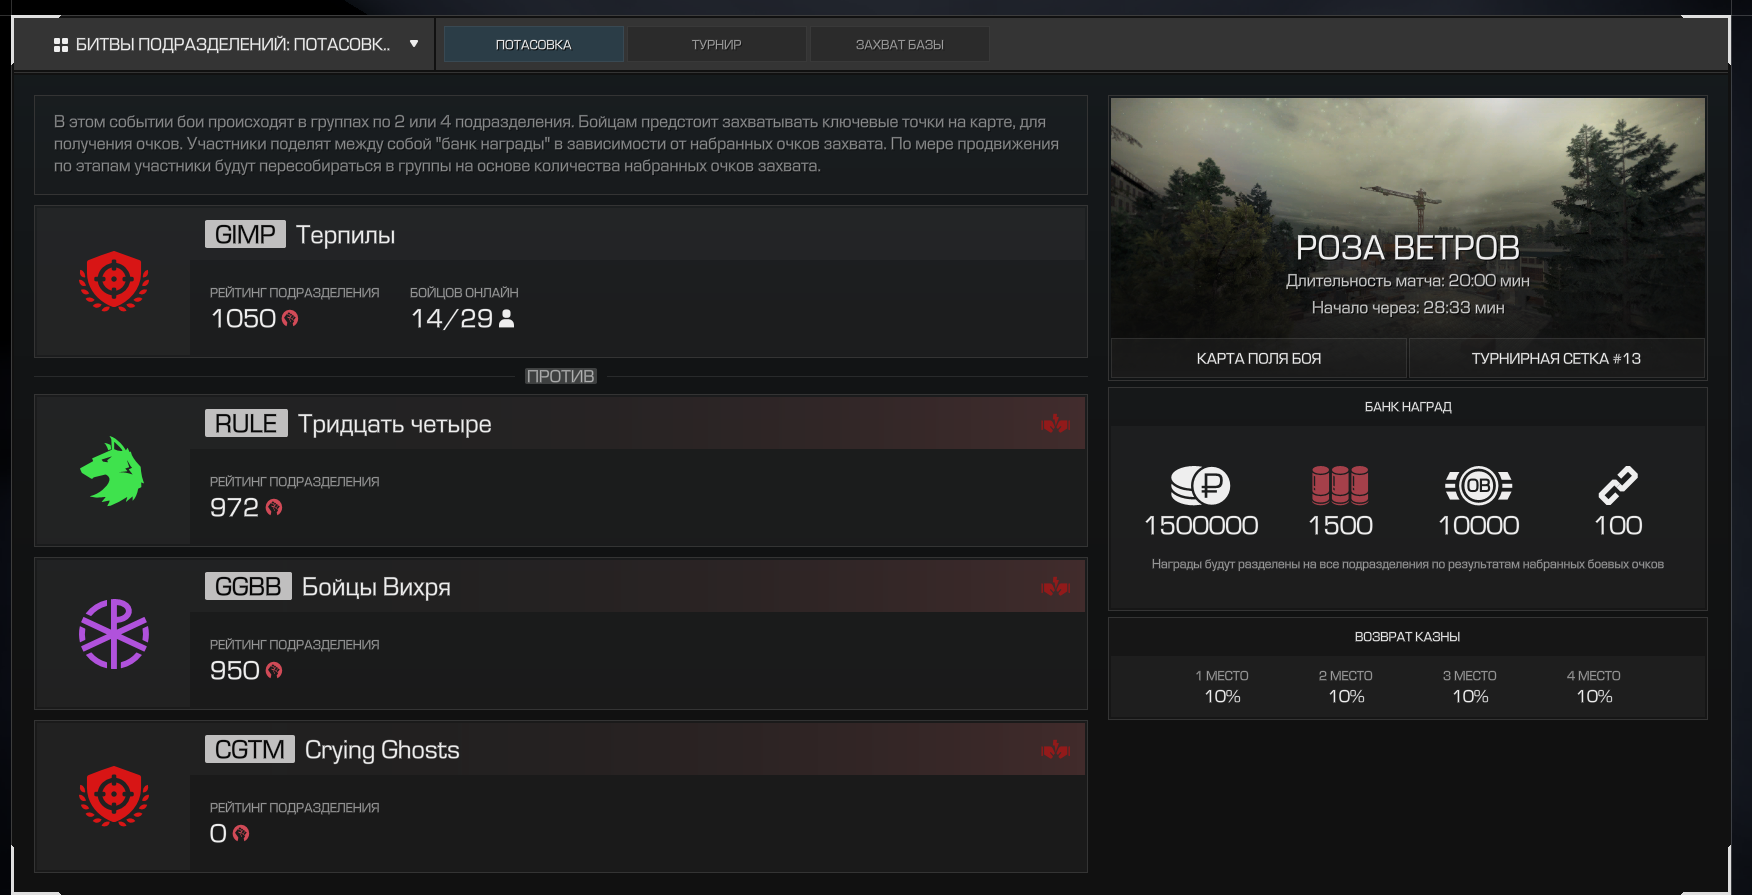Open the Захват базы tab

[899, 45]
